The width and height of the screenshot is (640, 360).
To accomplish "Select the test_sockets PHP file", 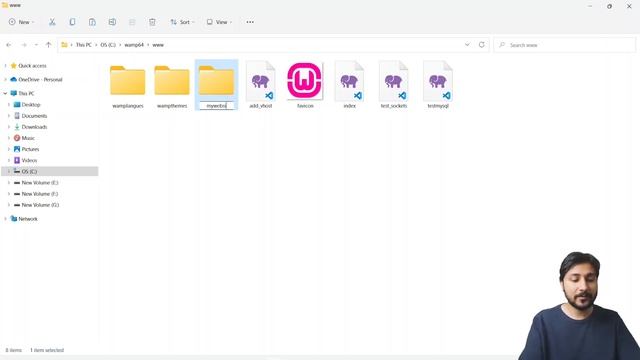I will (x=393, y=85).
